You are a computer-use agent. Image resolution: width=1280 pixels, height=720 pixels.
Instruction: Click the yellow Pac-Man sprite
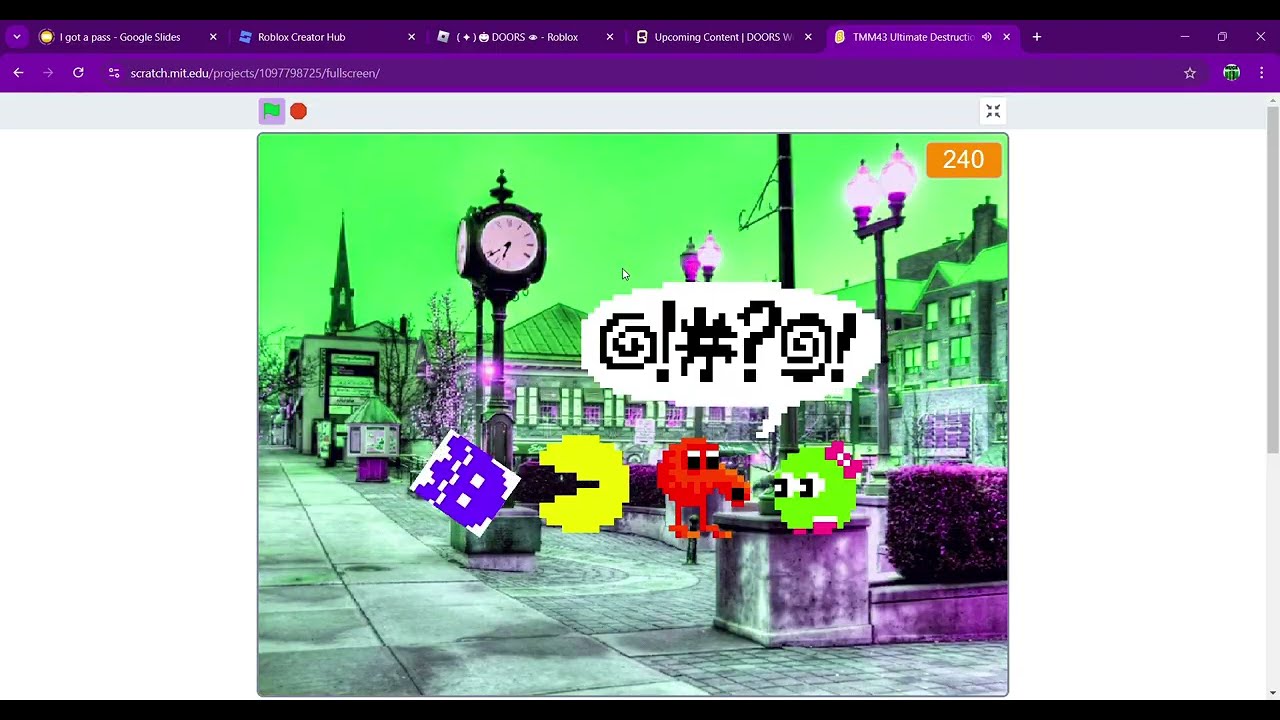584,484
